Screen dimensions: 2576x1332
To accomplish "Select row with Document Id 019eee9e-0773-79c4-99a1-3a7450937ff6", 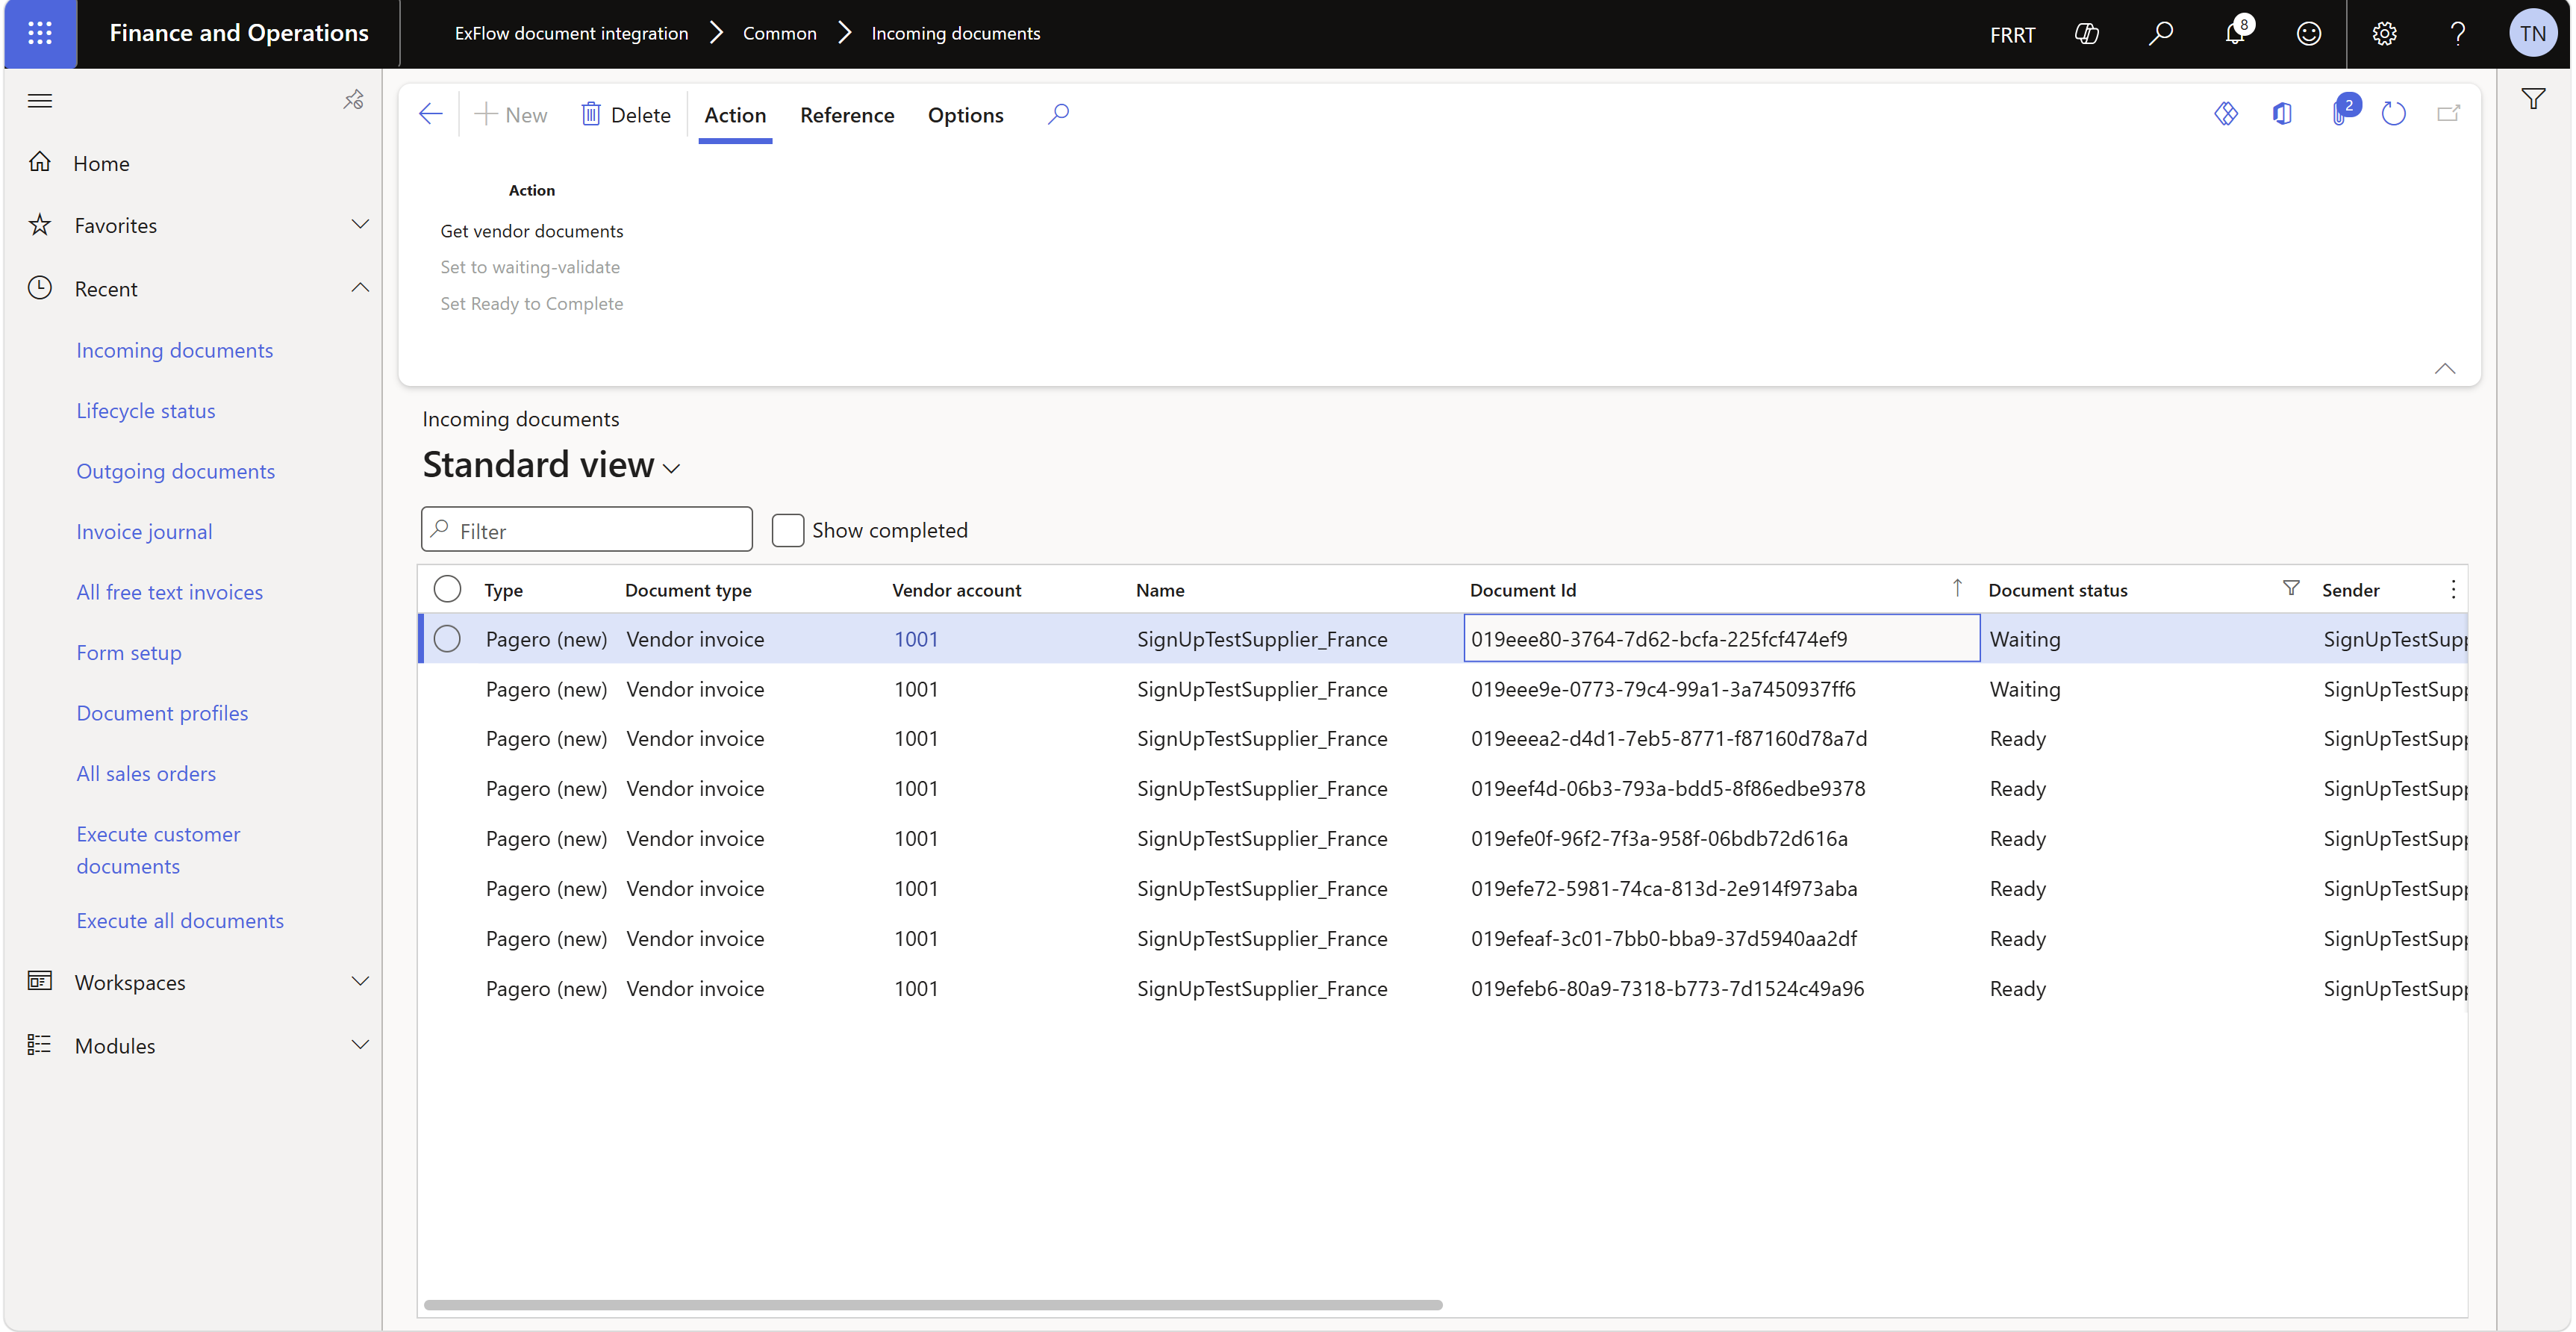I will [1442, 688].
